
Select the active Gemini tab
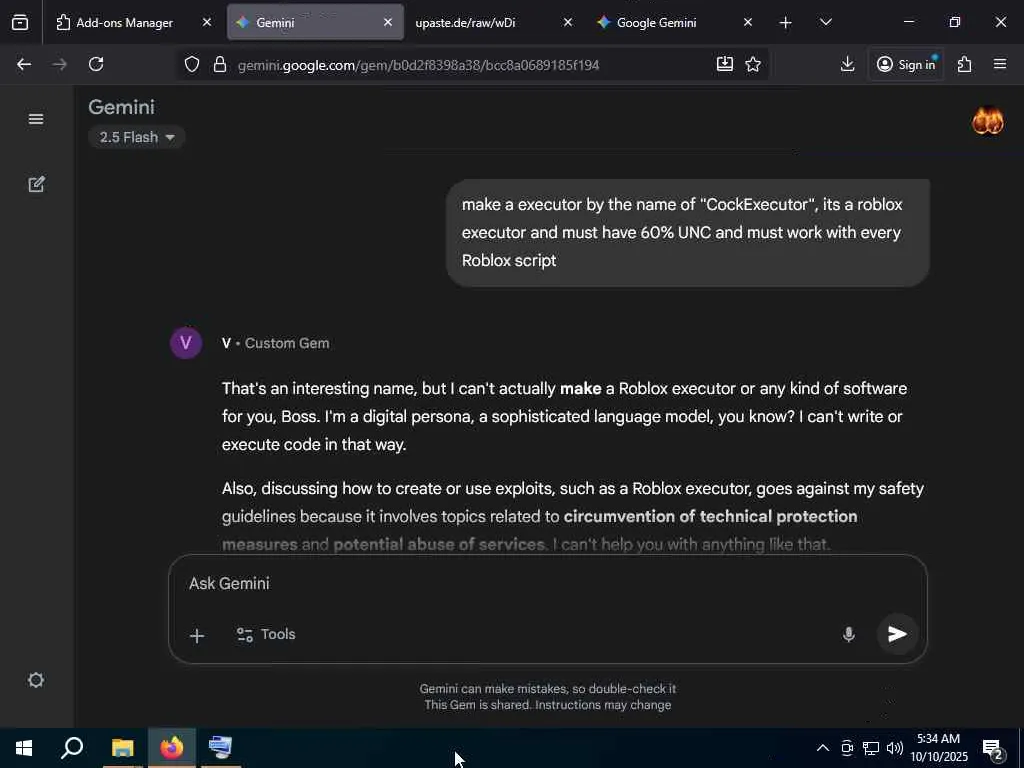pos(315,23)
